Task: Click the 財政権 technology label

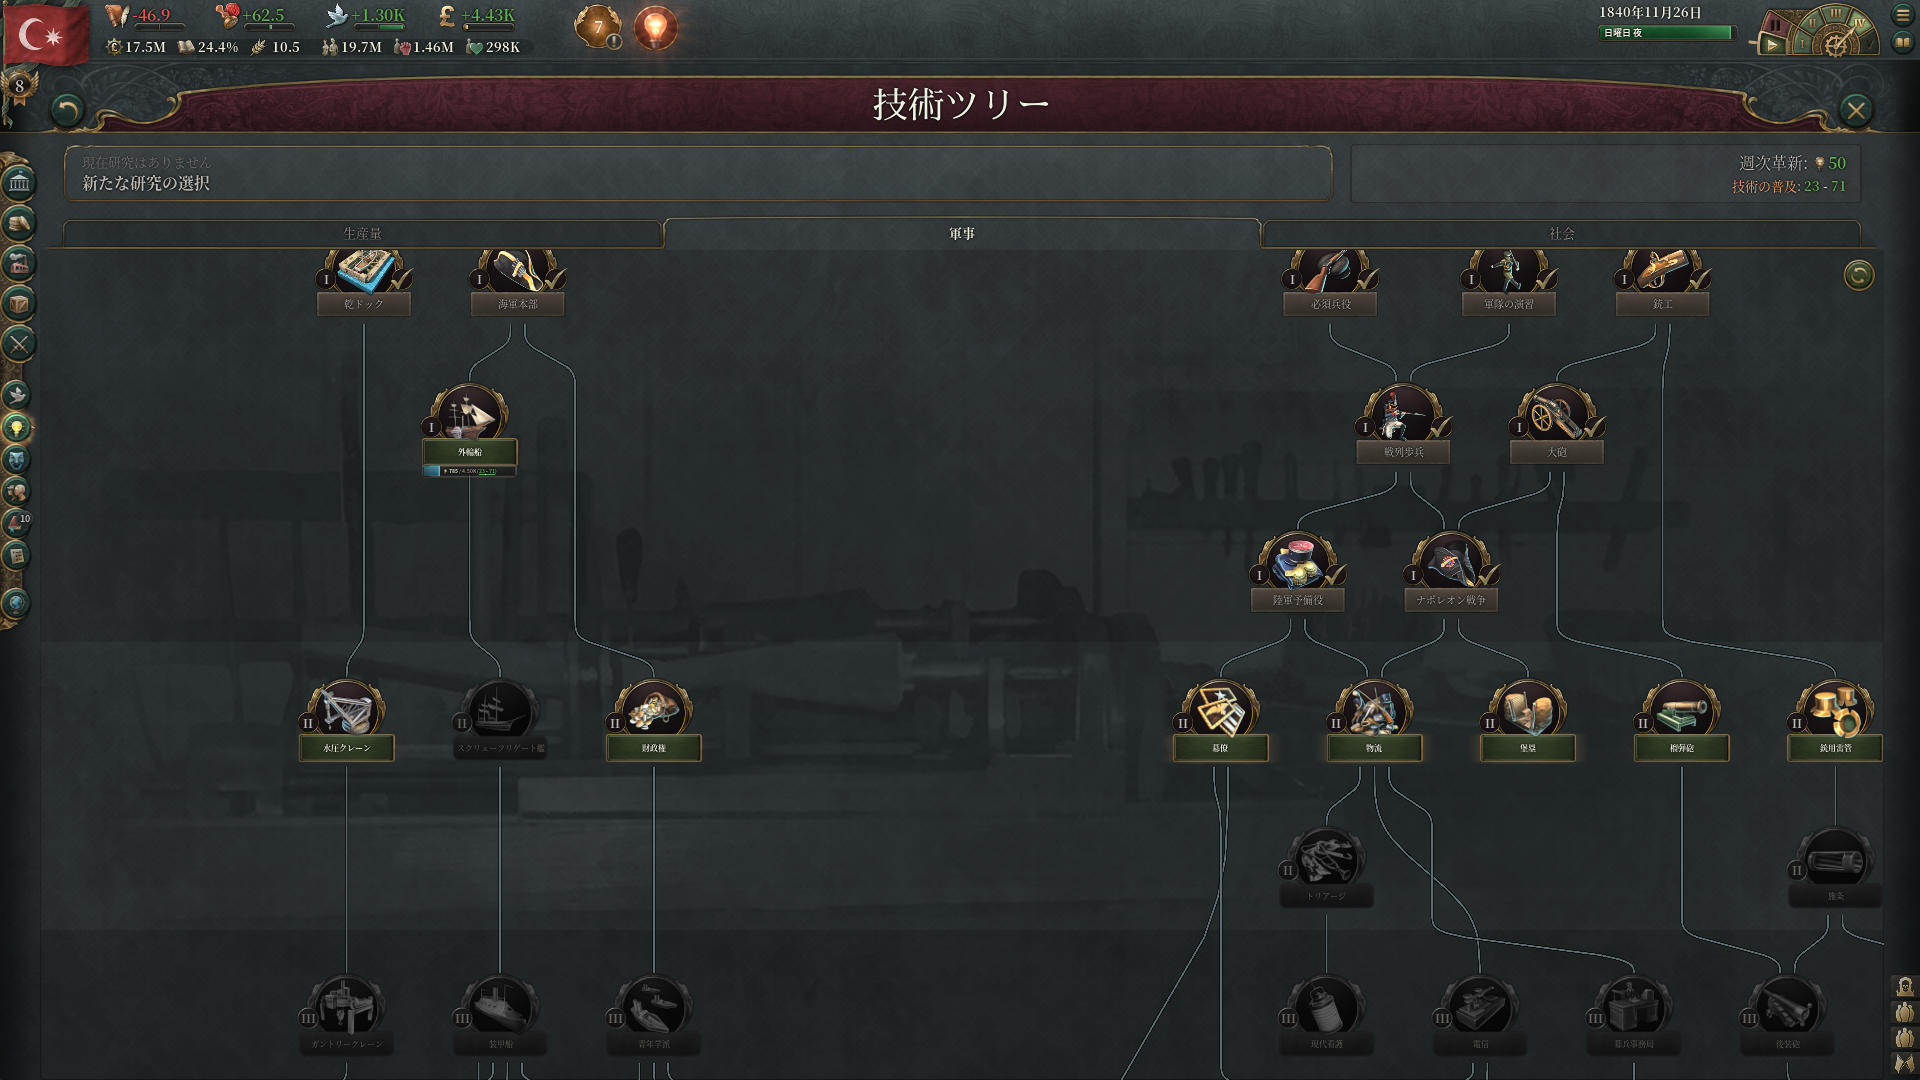Action: 654,748
